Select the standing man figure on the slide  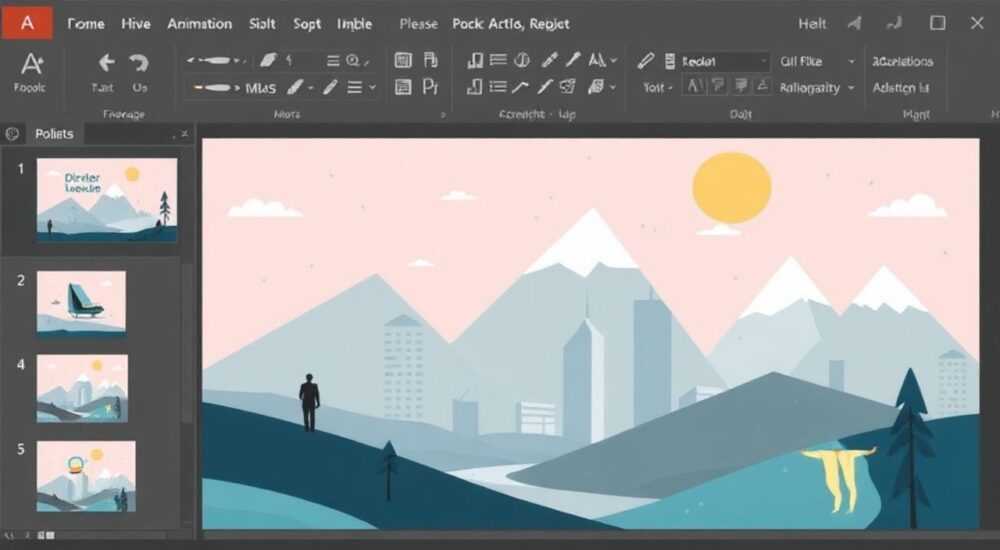click(x=309, y=402)
